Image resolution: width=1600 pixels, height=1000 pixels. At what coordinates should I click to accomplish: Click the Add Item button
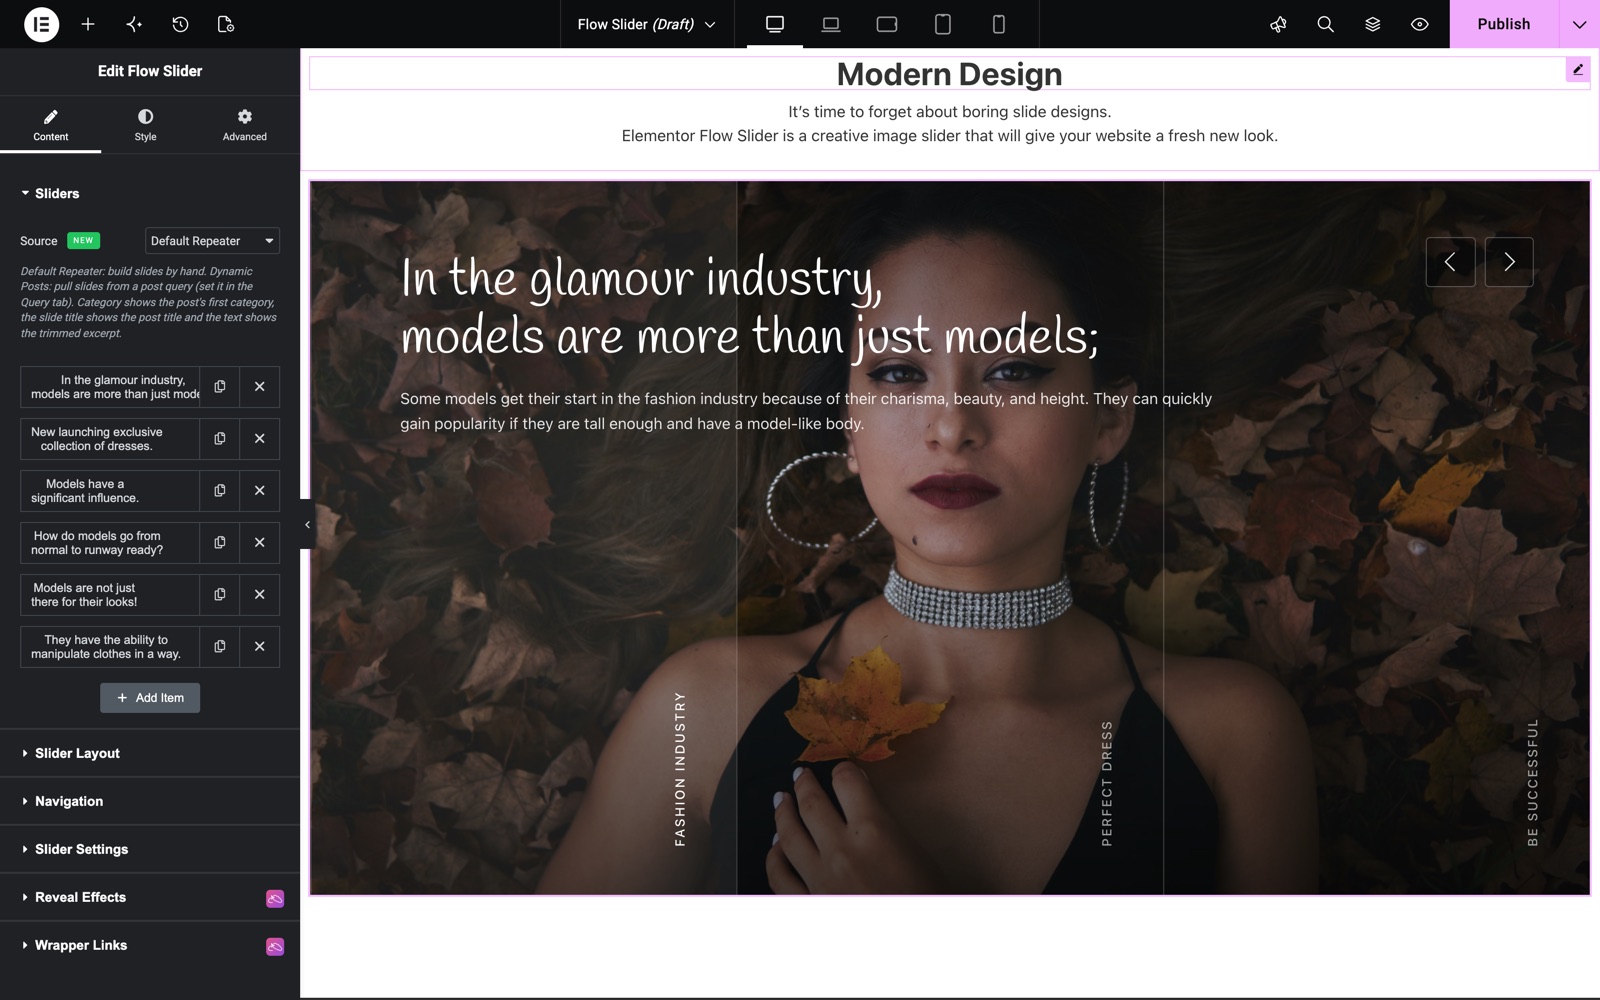[x=150, y=698]
